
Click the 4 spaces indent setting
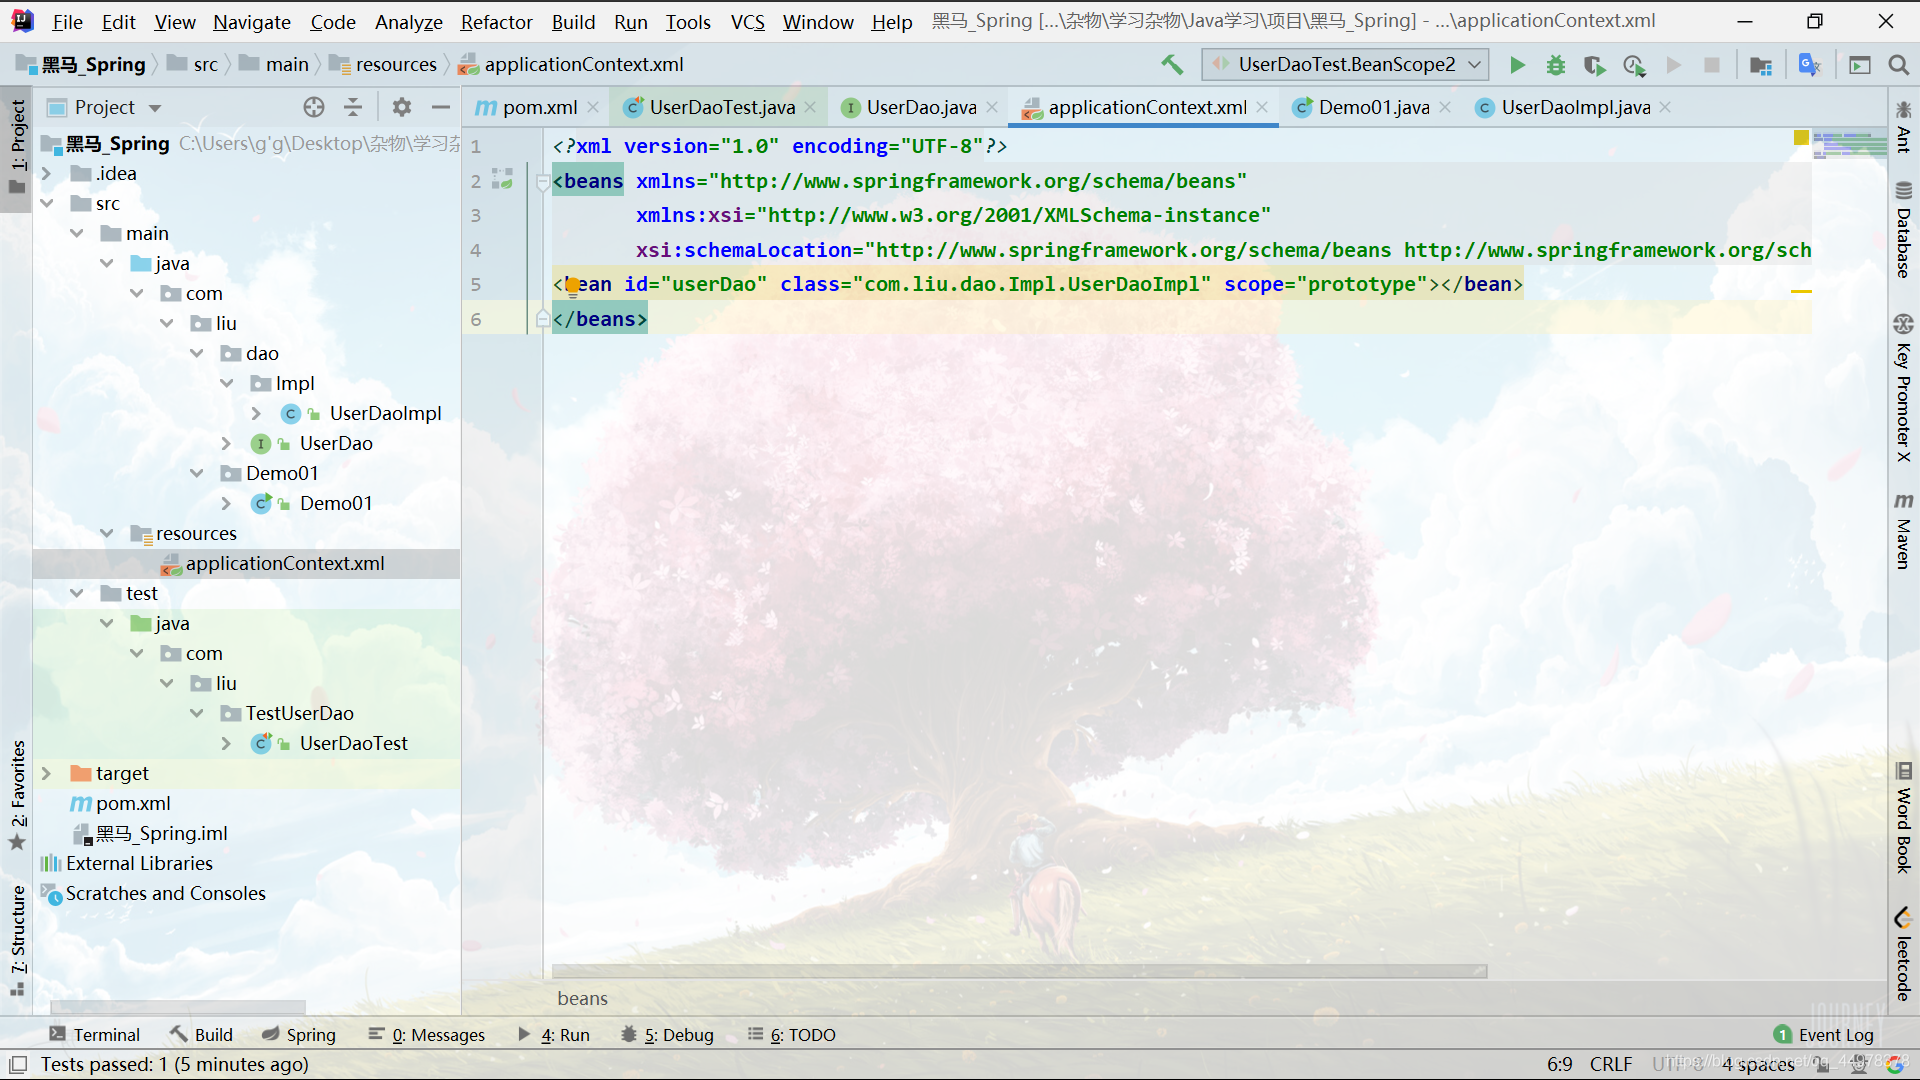[1758, 1064]
